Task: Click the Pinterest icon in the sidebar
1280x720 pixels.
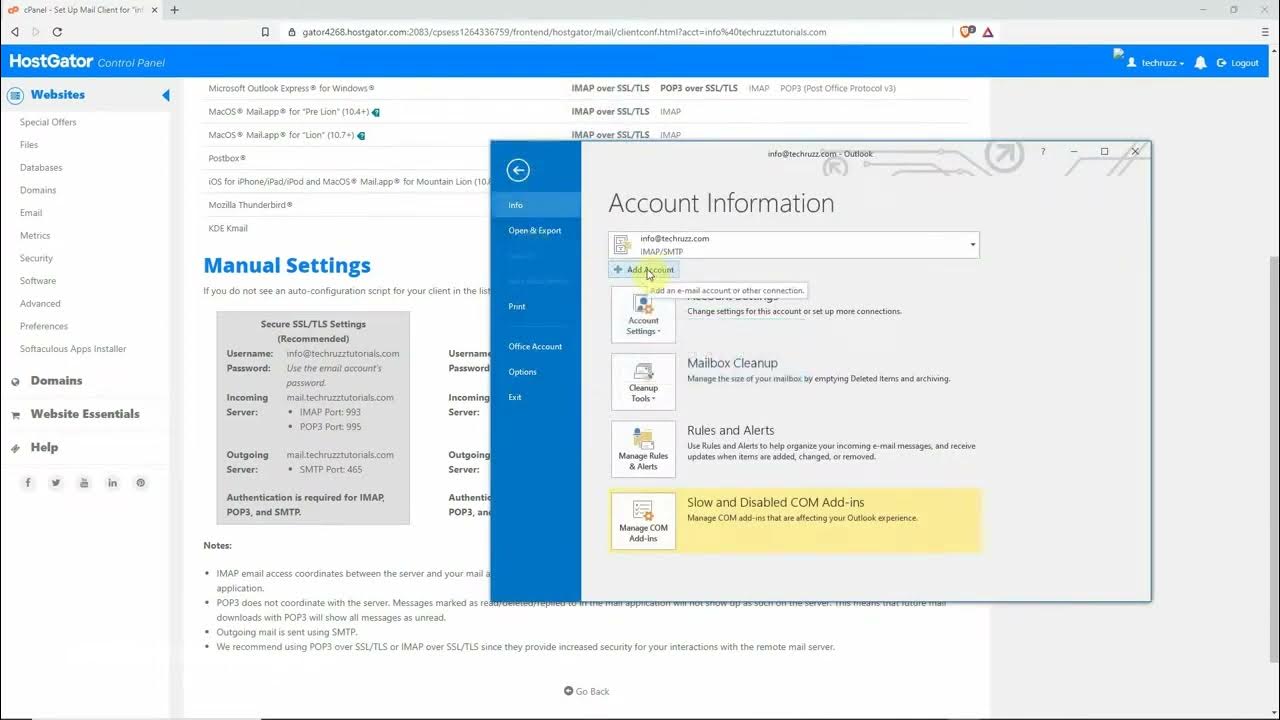Action: 141,483
